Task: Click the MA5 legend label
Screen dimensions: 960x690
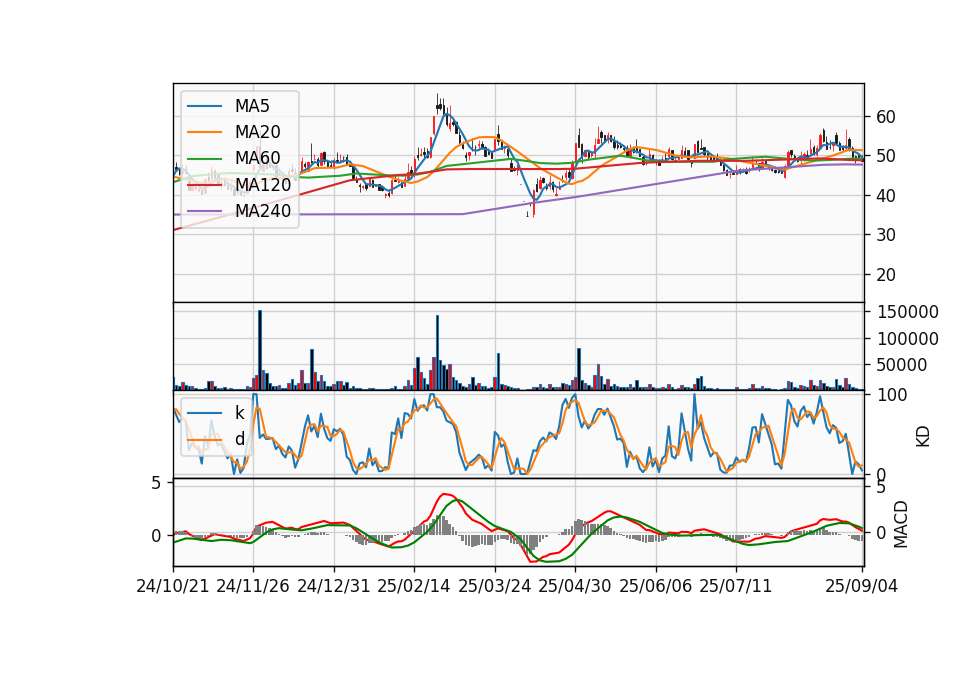Action: (252, 106)
